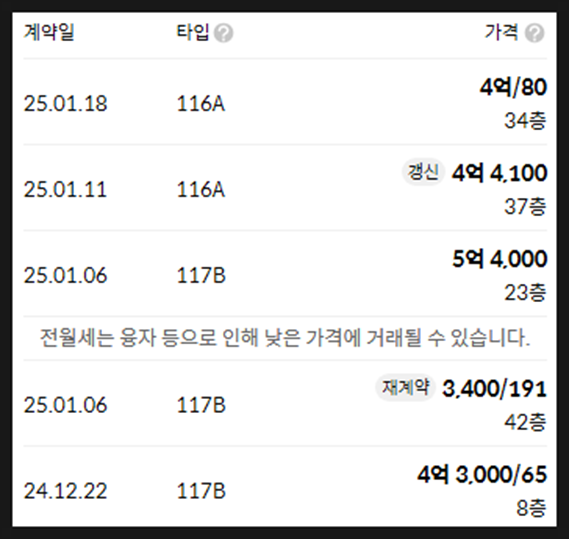Viewport: 569px width, 539px height.
Task: Select the 타입 column header
Action: [193, 32]
